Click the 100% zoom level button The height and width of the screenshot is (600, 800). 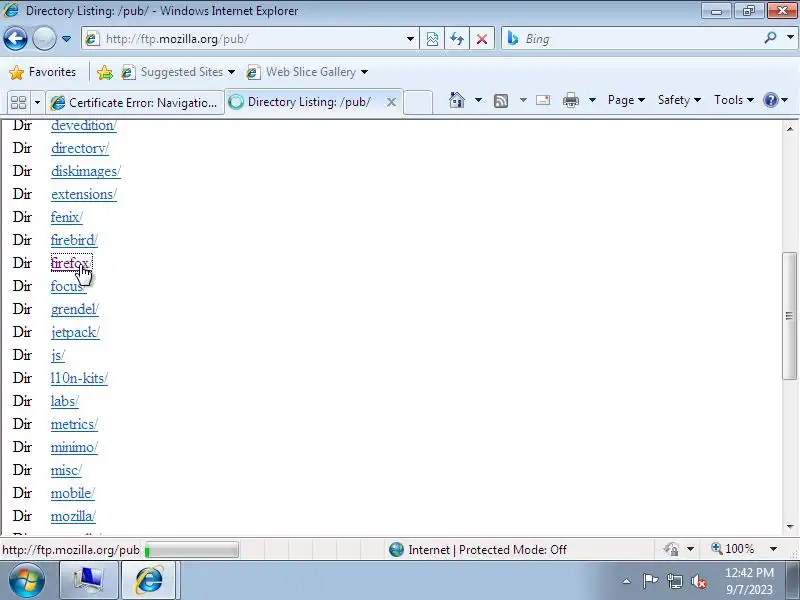click(x=733, y=549)
